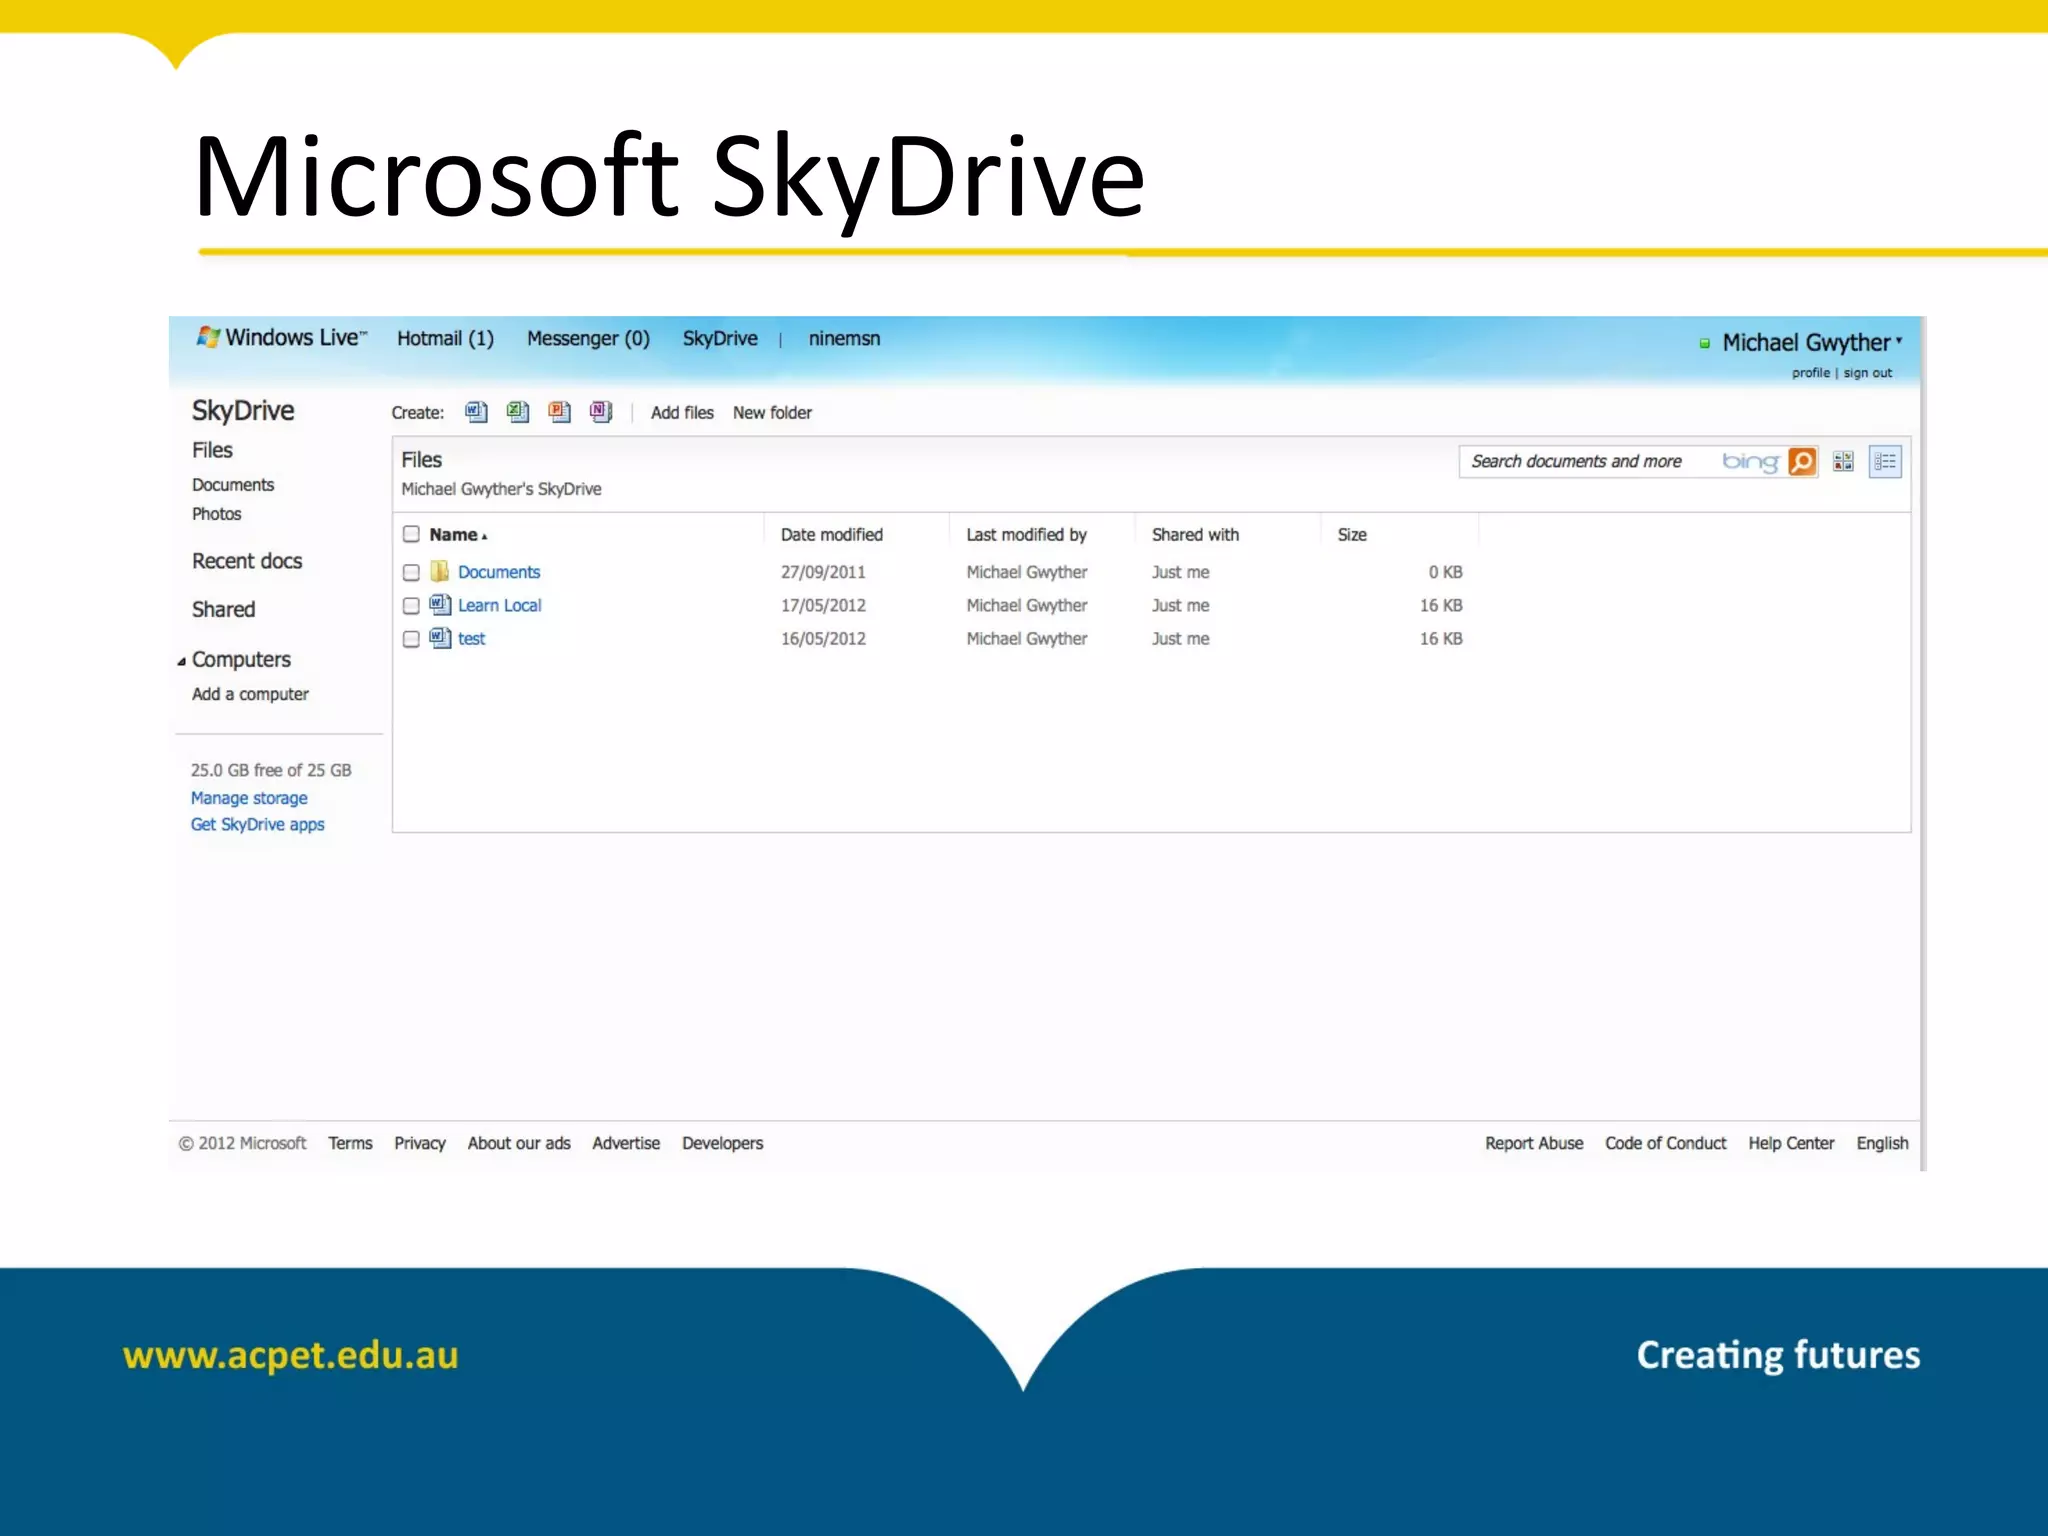This screenshot has width=2048, height=1536.
Task: Open Messenger (0) menu
Action: 588,339
